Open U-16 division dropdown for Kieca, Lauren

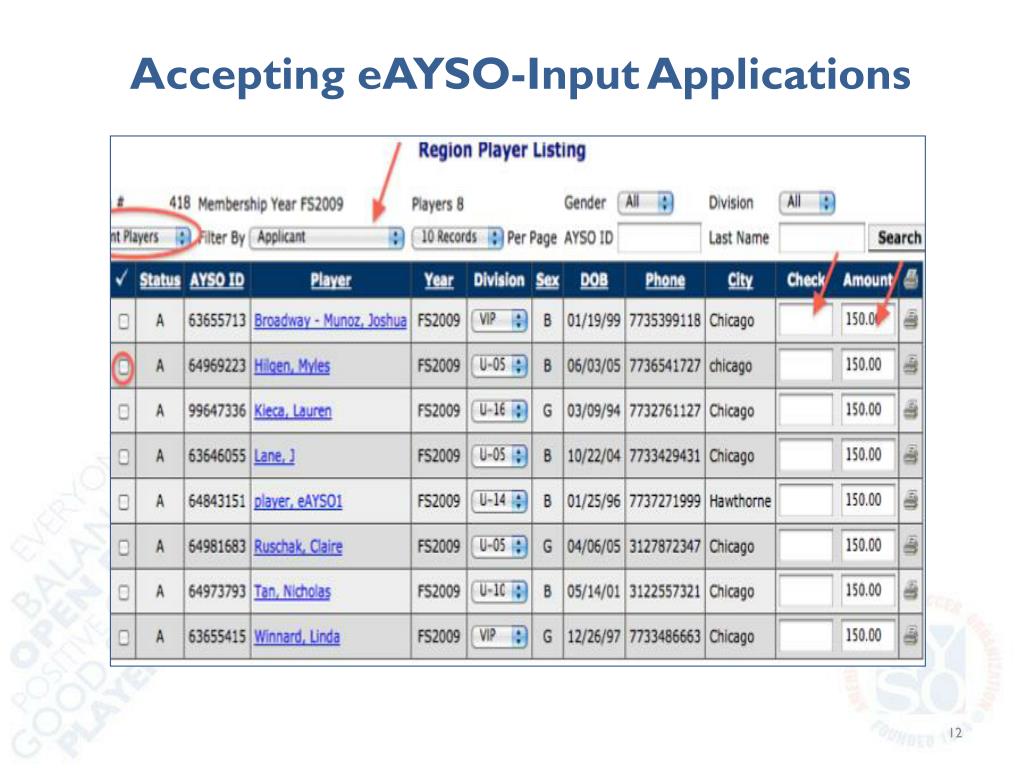click(x=500, y=410)
